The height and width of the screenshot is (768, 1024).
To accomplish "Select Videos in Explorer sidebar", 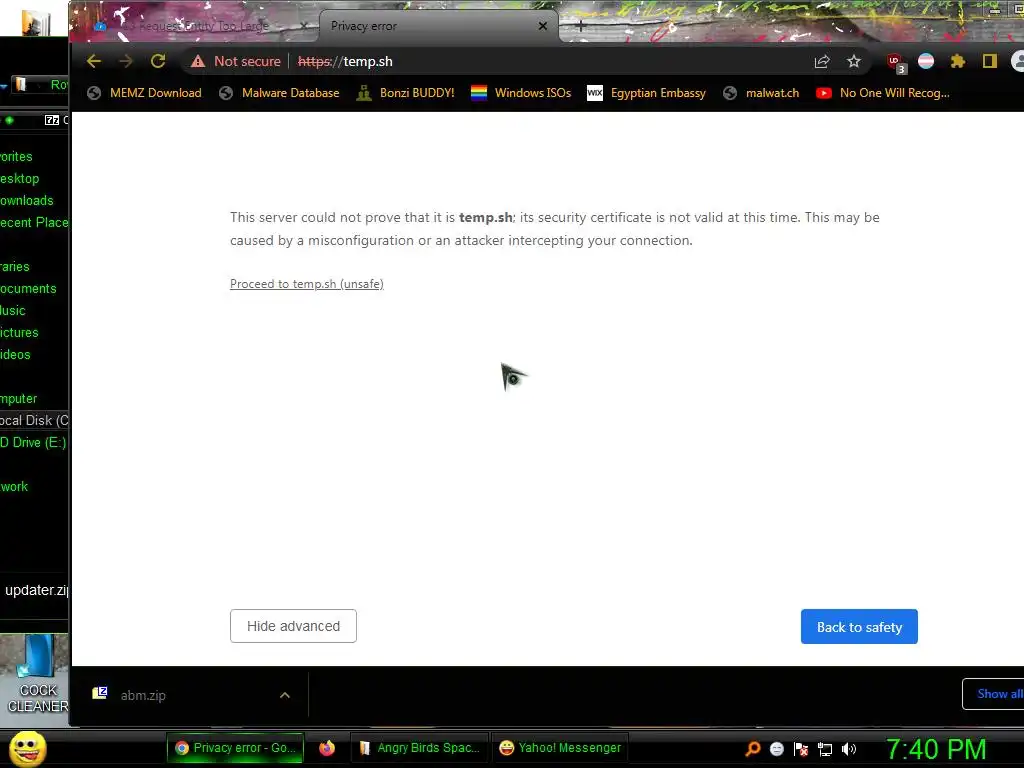I will point(16,355).
